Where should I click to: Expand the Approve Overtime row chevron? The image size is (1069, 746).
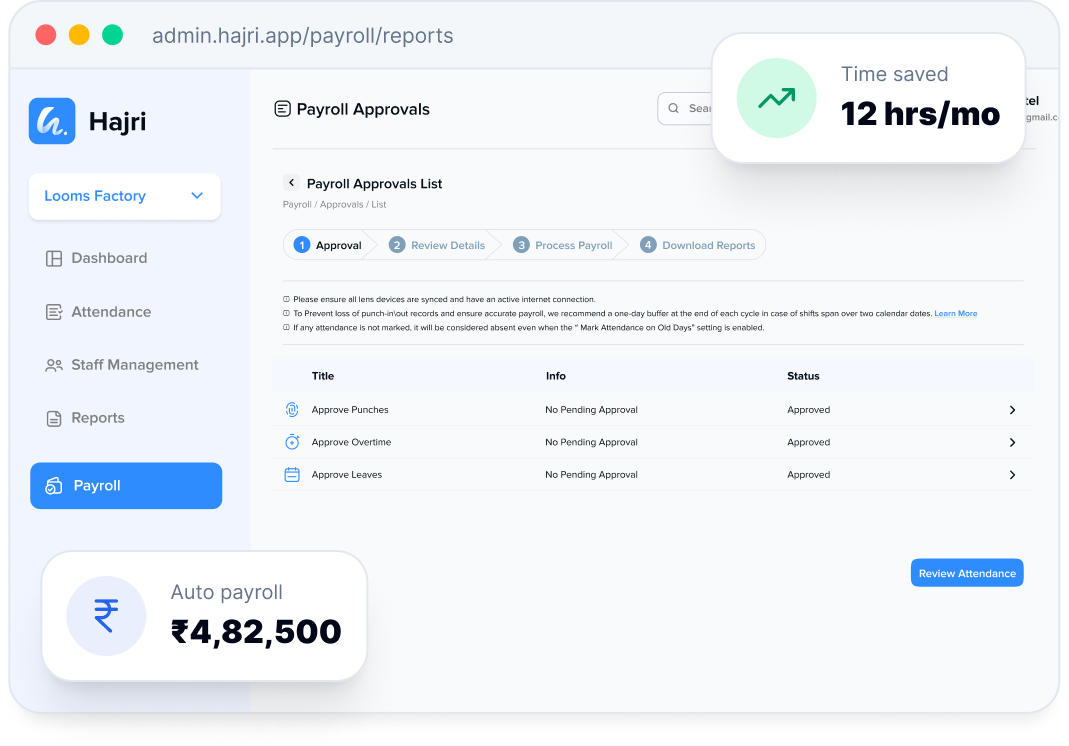tap(1012, 443)
